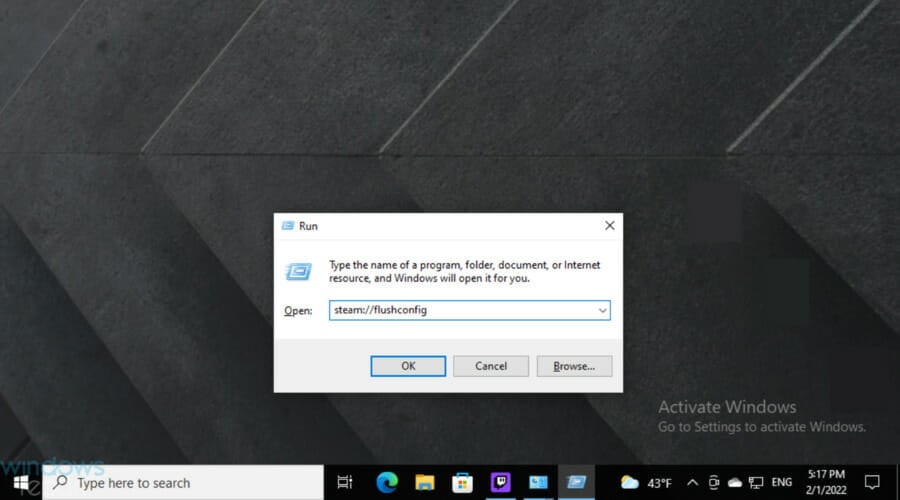Screen dimensions: 900x500
Task: Open the weather widget showing 43°F
Action: (x=646, y=483)
